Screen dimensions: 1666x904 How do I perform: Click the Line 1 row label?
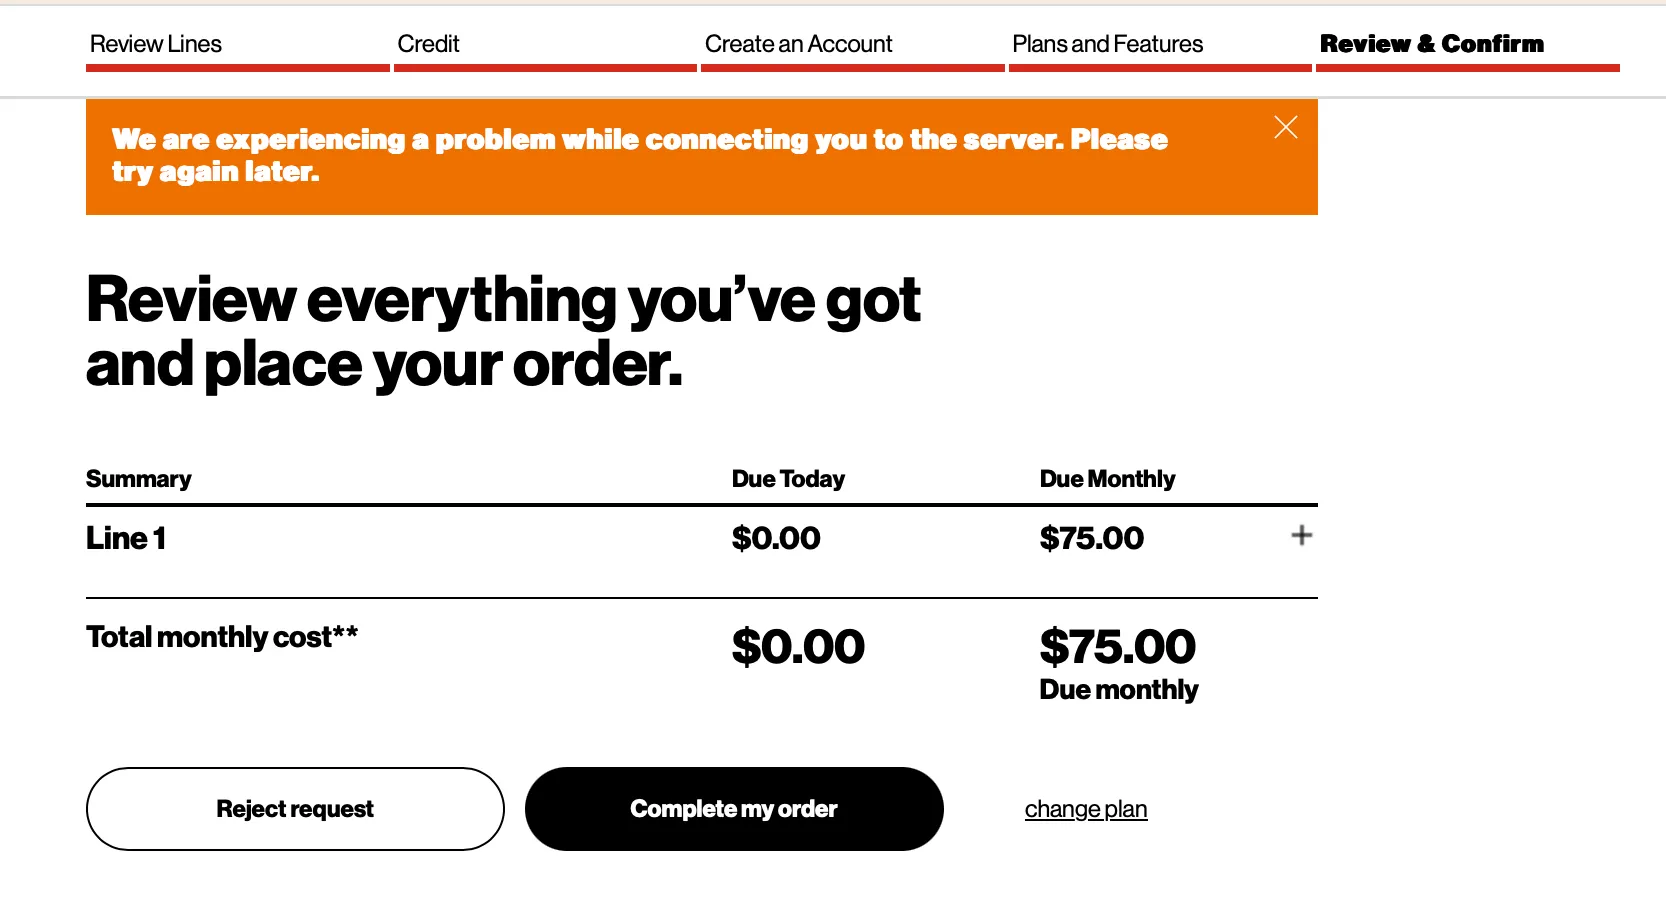pos(125,537)
